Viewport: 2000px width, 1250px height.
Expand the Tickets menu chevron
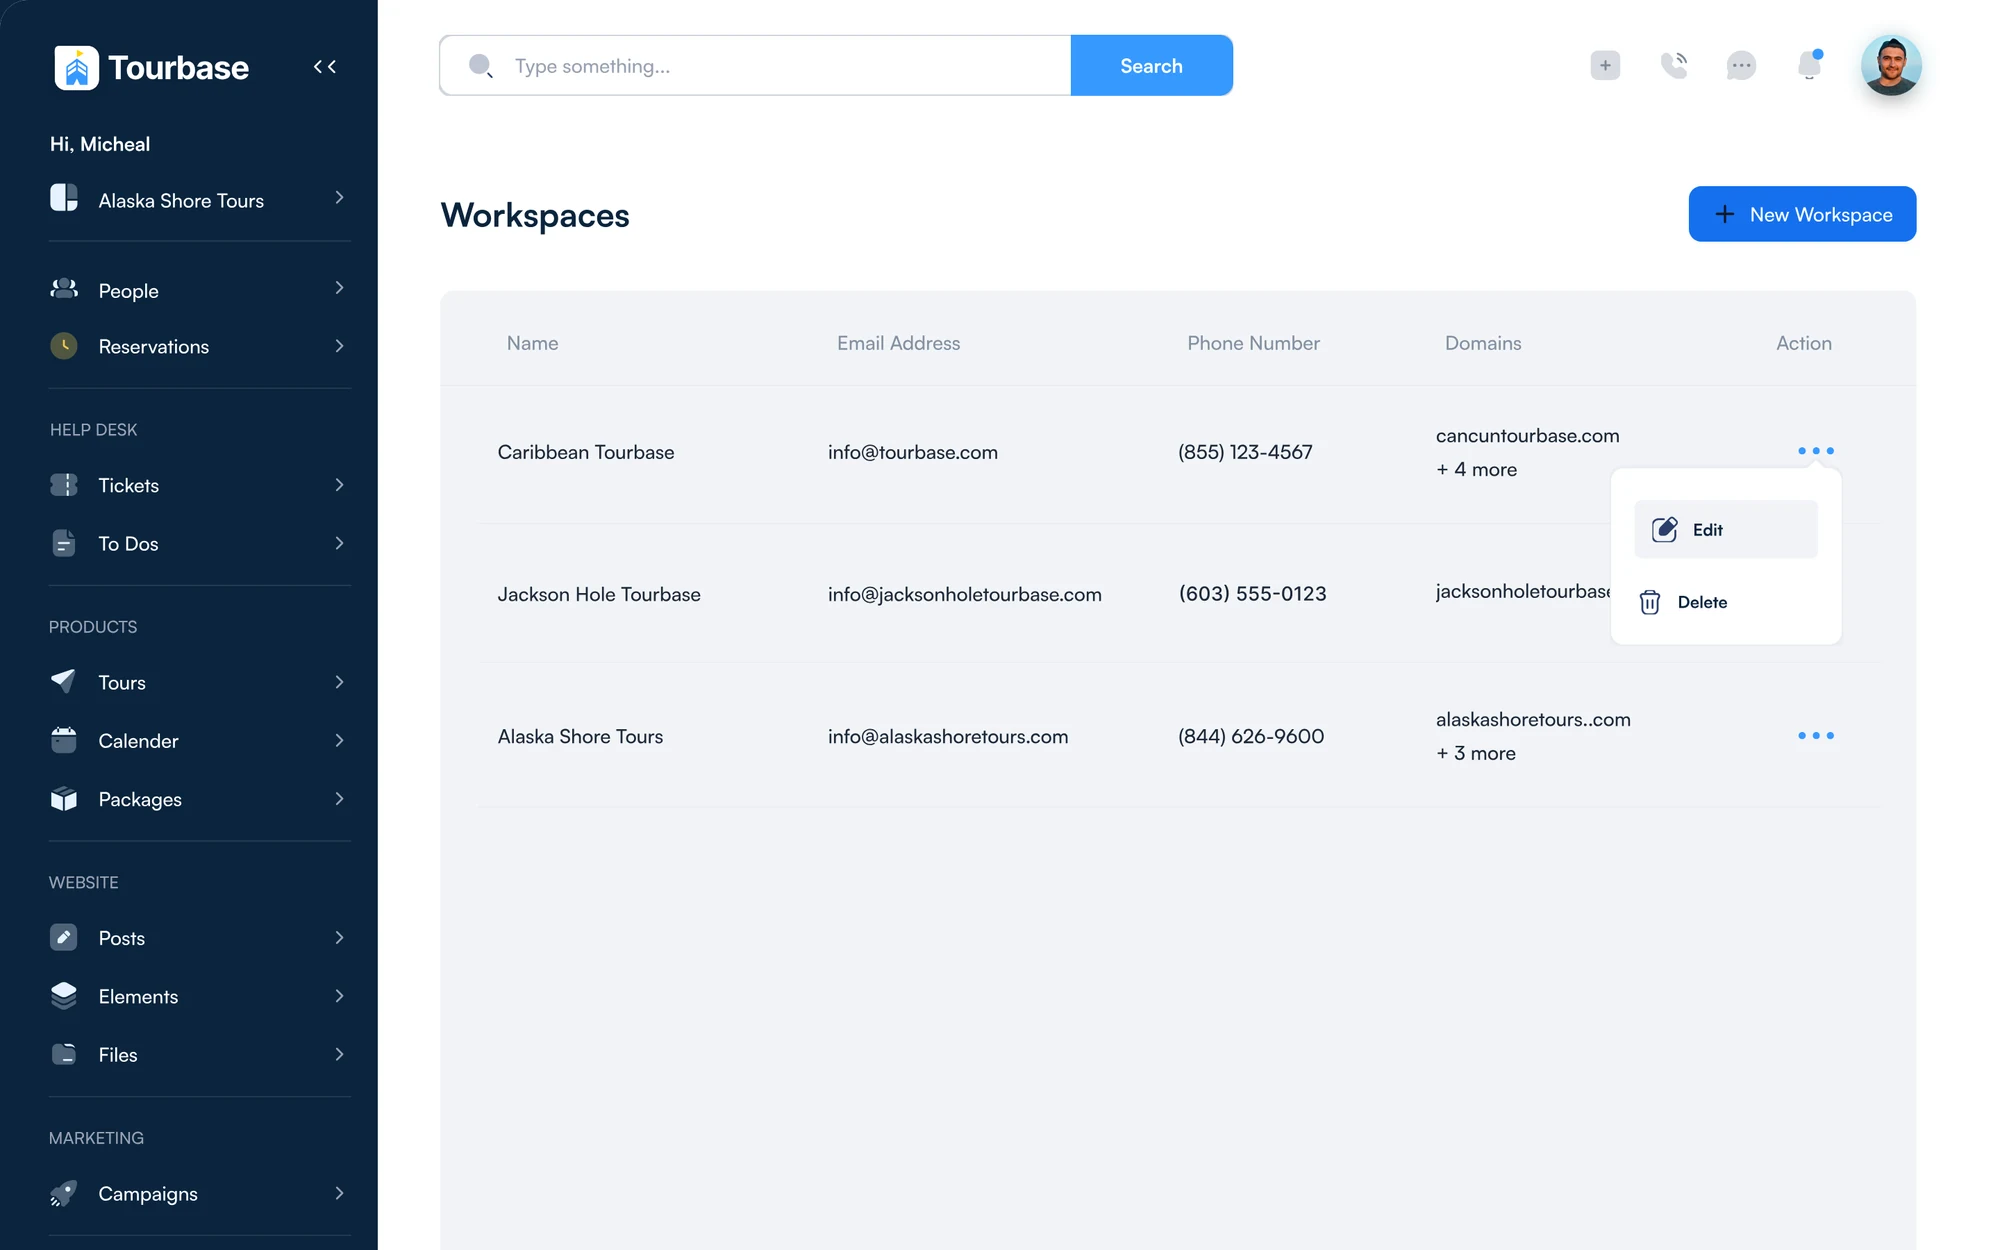pos(339,485)
